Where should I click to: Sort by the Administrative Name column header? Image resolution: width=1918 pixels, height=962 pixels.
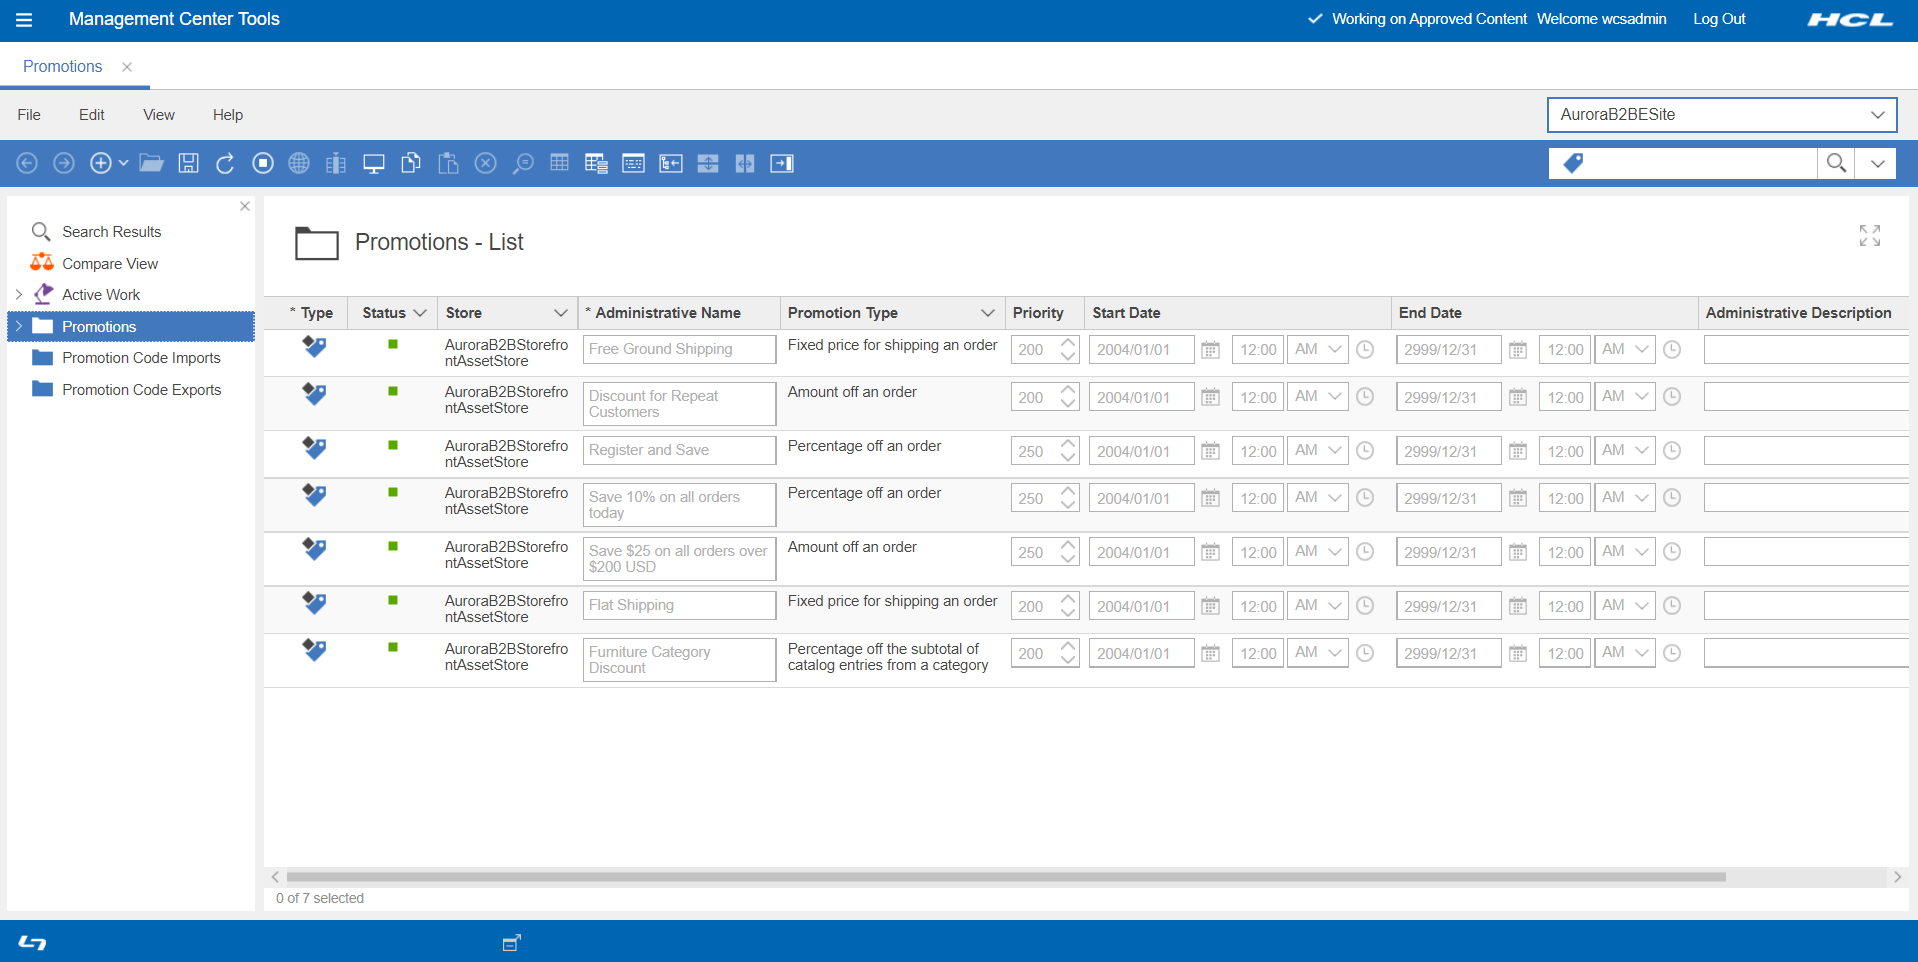[668, 313]
